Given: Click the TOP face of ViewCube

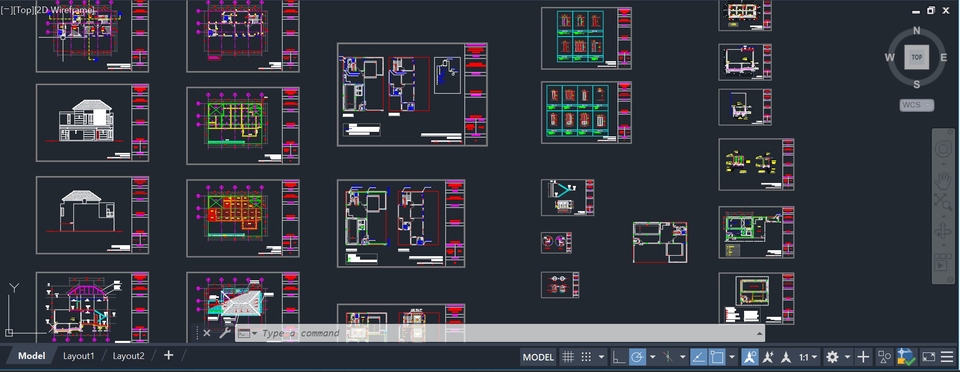Looking at the screenshot, I should click(917, 57).
